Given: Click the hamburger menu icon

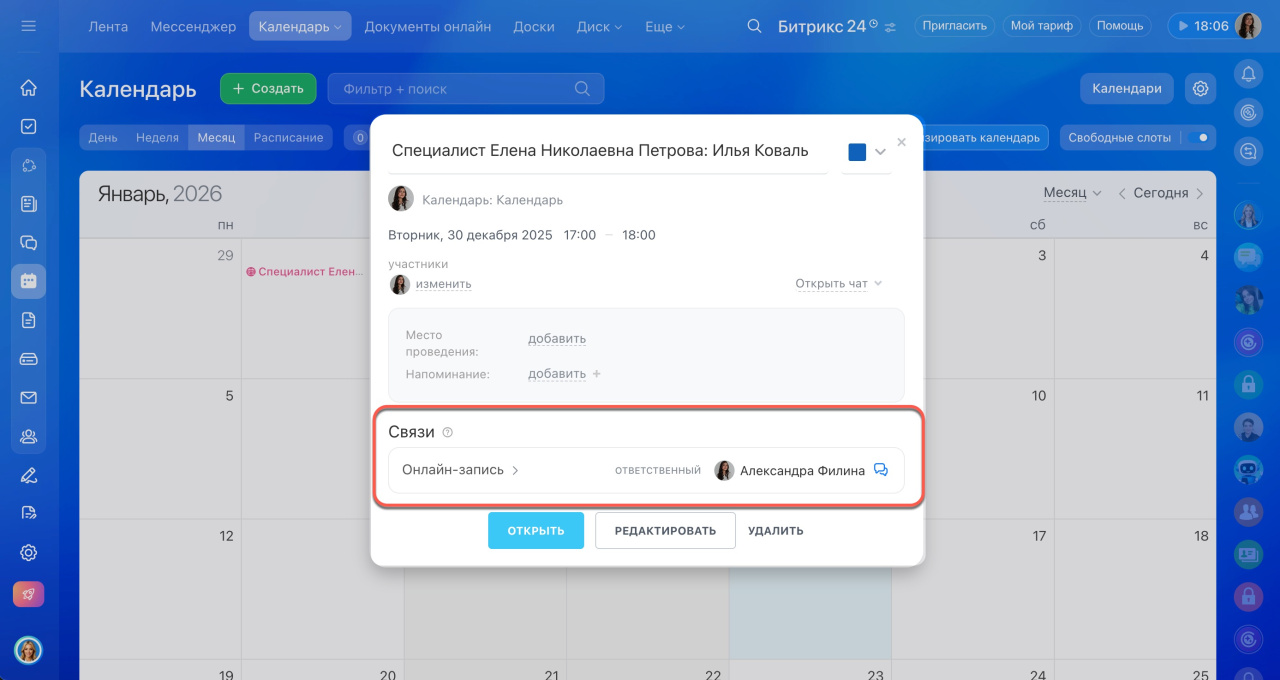Looking at the screenshot, I should click(x=28, y=26).
